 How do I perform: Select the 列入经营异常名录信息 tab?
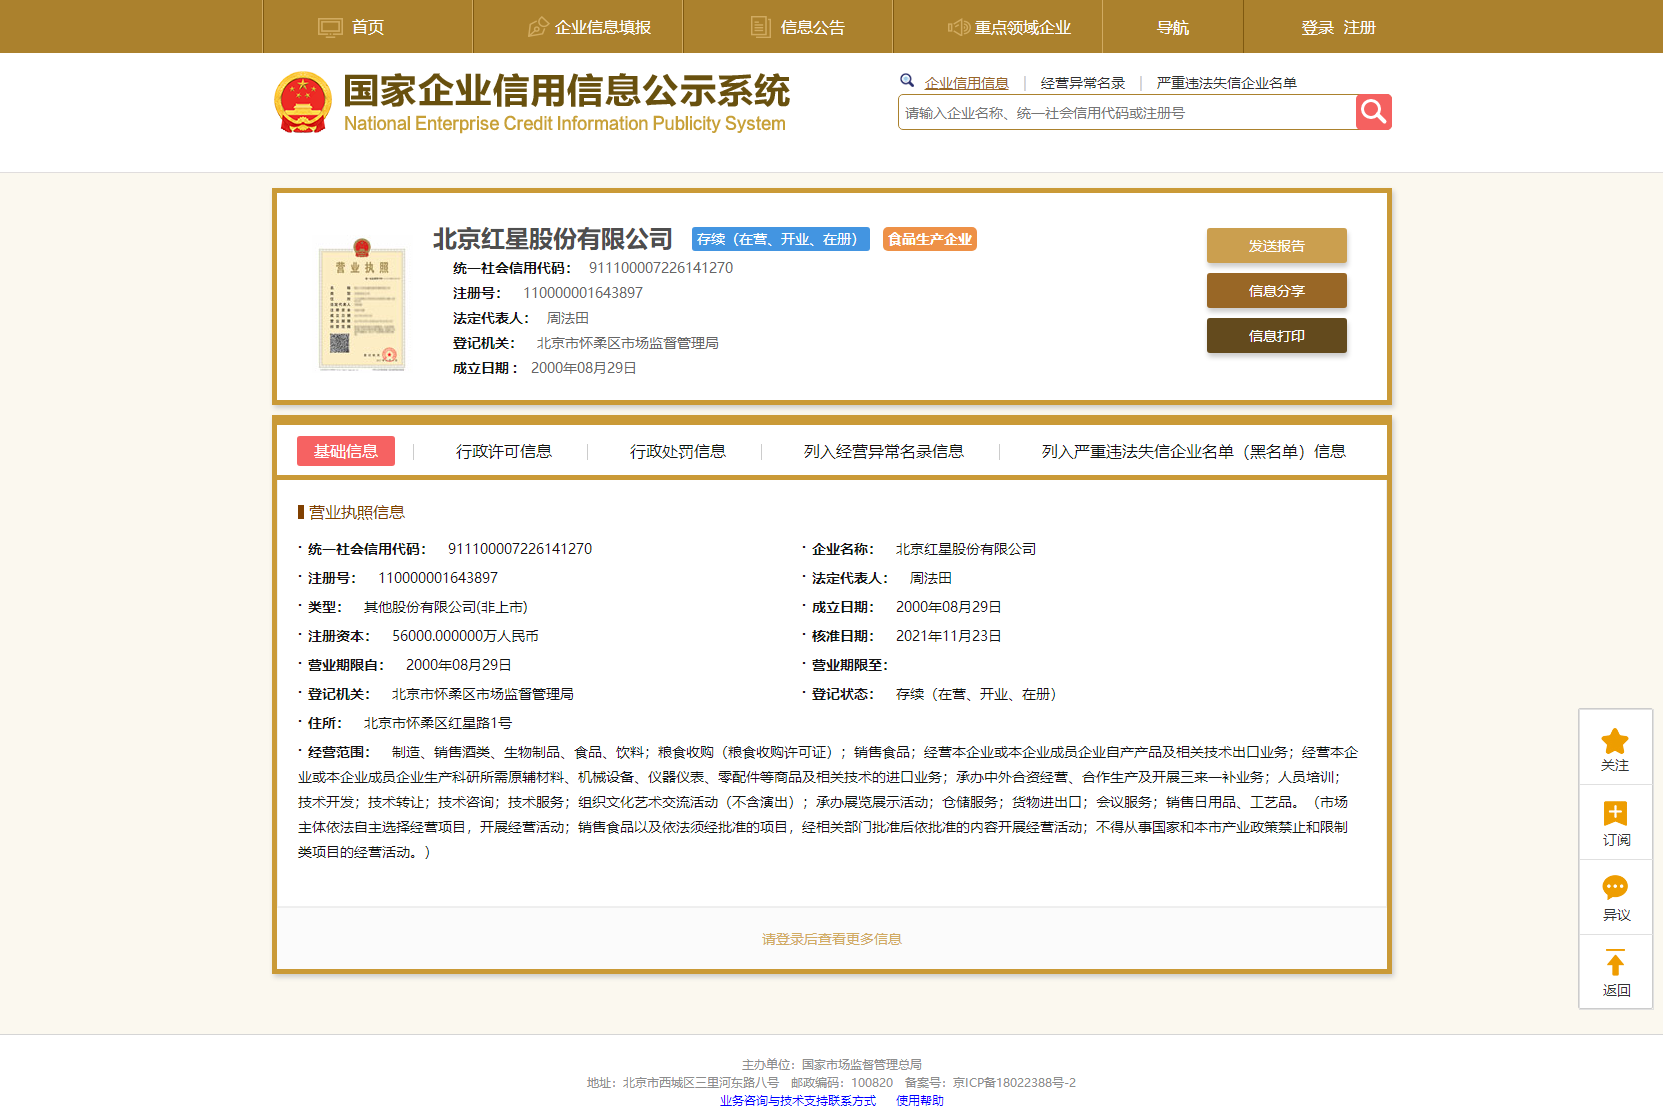click(x=883, y=451)
